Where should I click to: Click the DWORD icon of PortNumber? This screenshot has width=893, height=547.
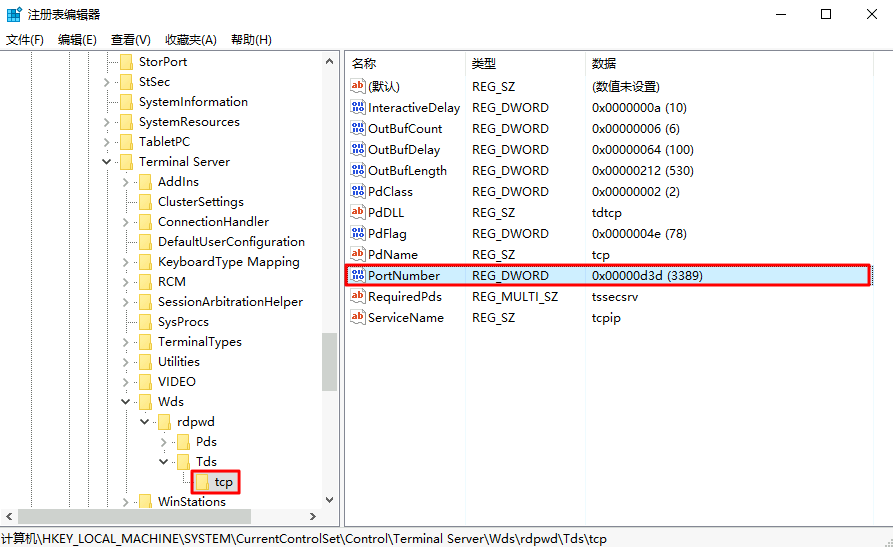[x=358, y=275]
